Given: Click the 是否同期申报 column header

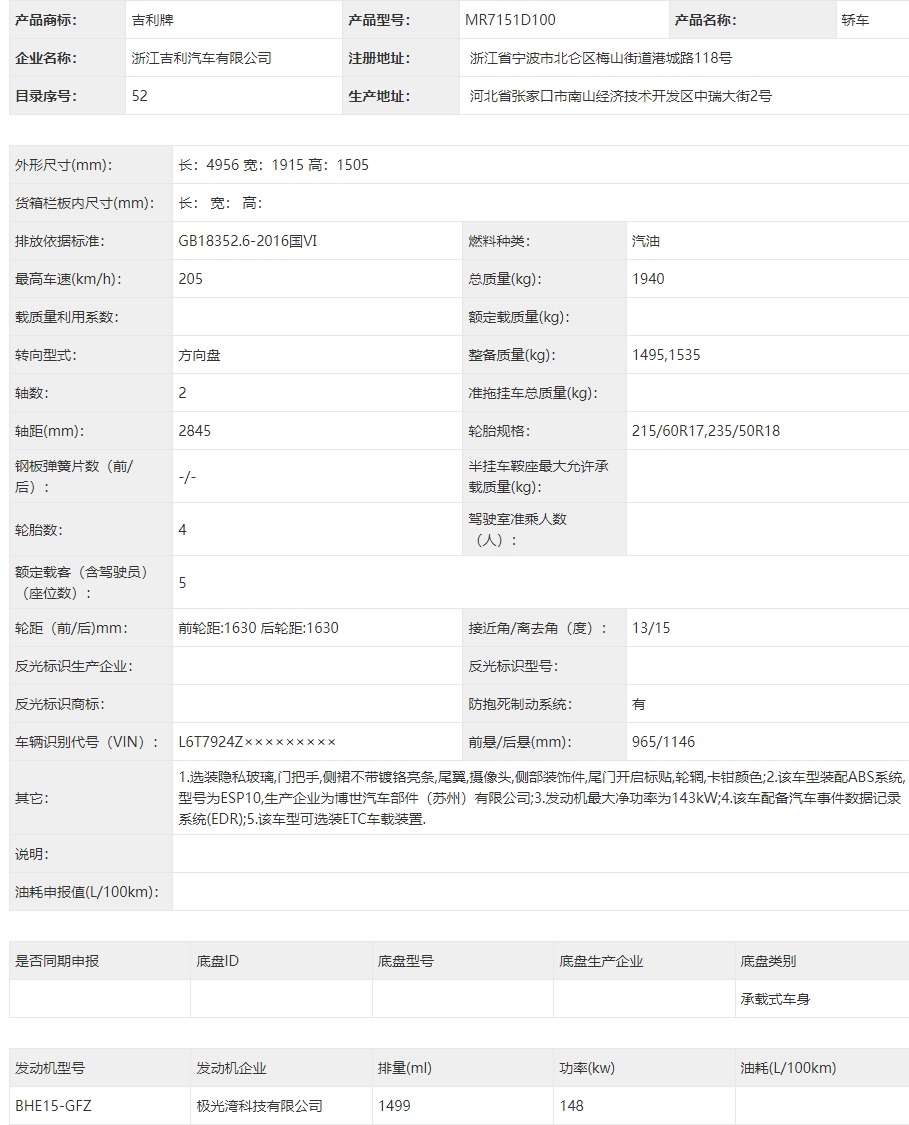Looking at the screenshot, I should [57, 961].
